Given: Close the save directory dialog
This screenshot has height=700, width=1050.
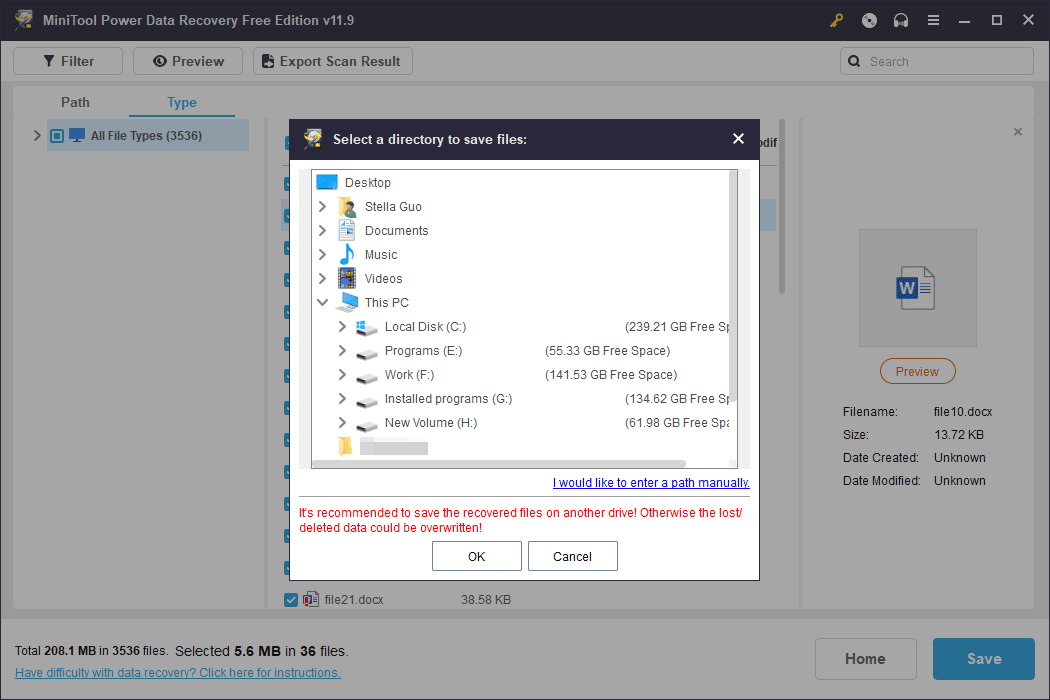Looking at the screenshot, I should pos(738,139).
